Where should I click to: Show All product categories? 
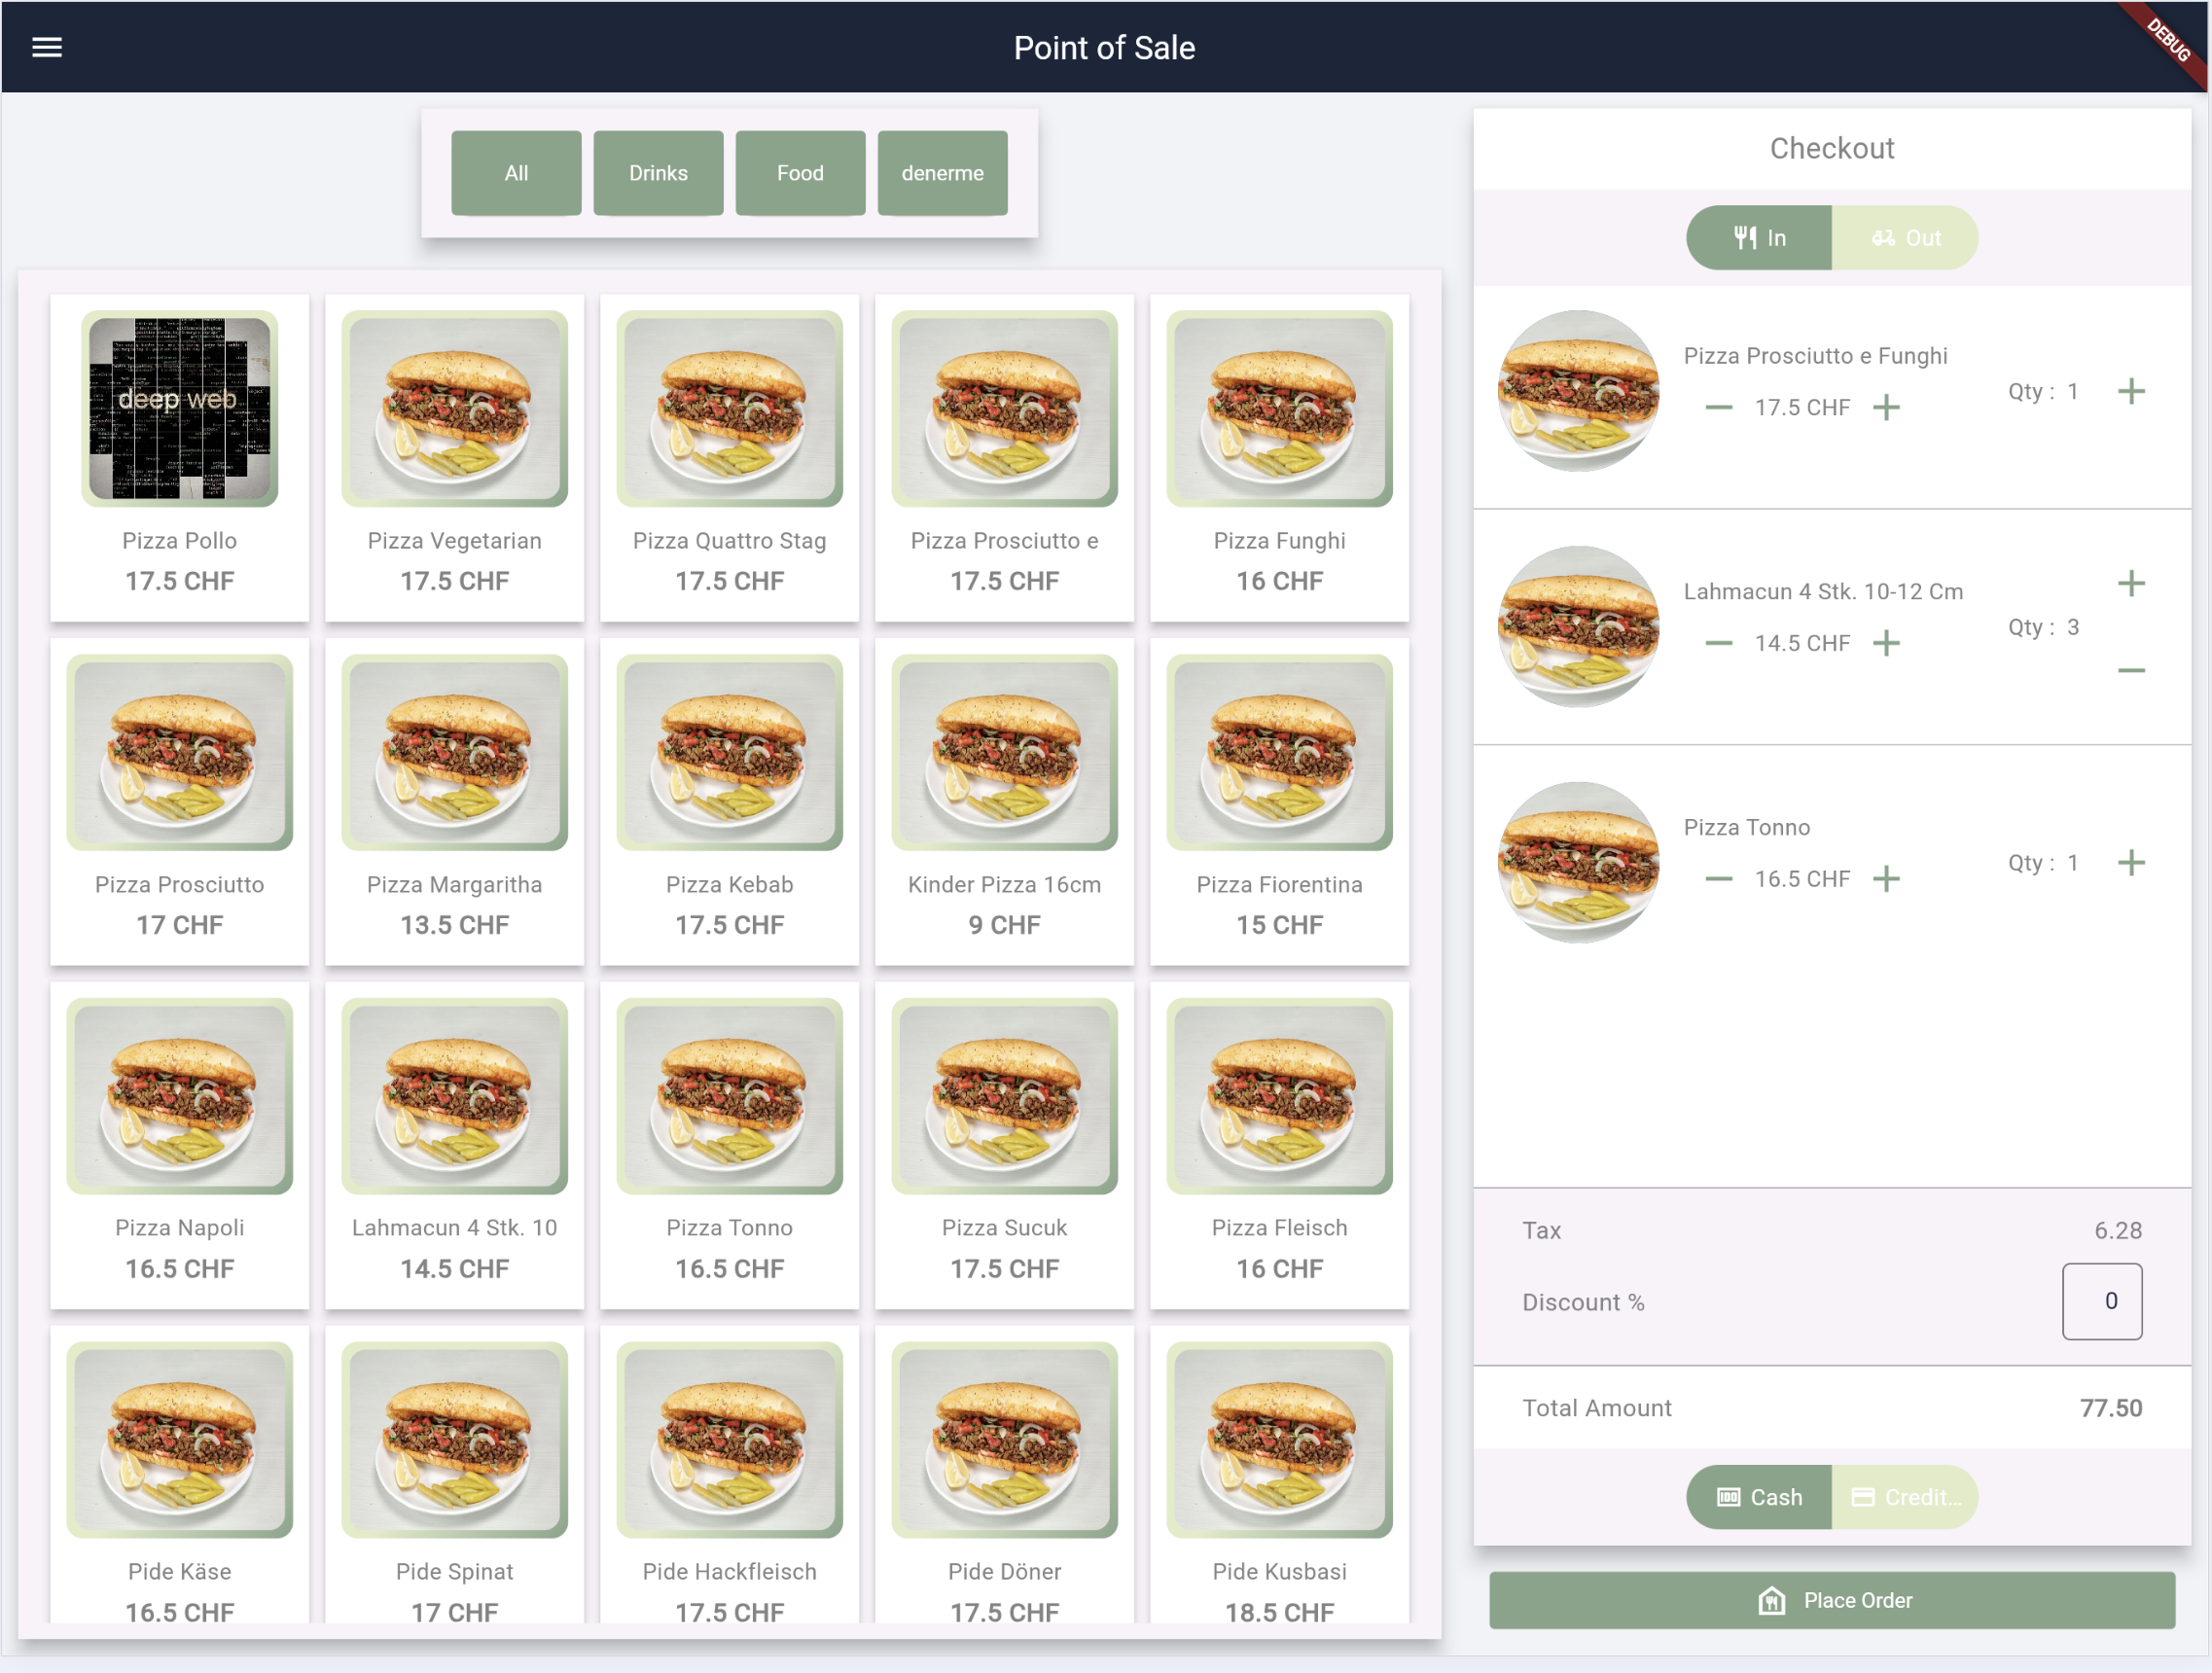pos(516,173)
